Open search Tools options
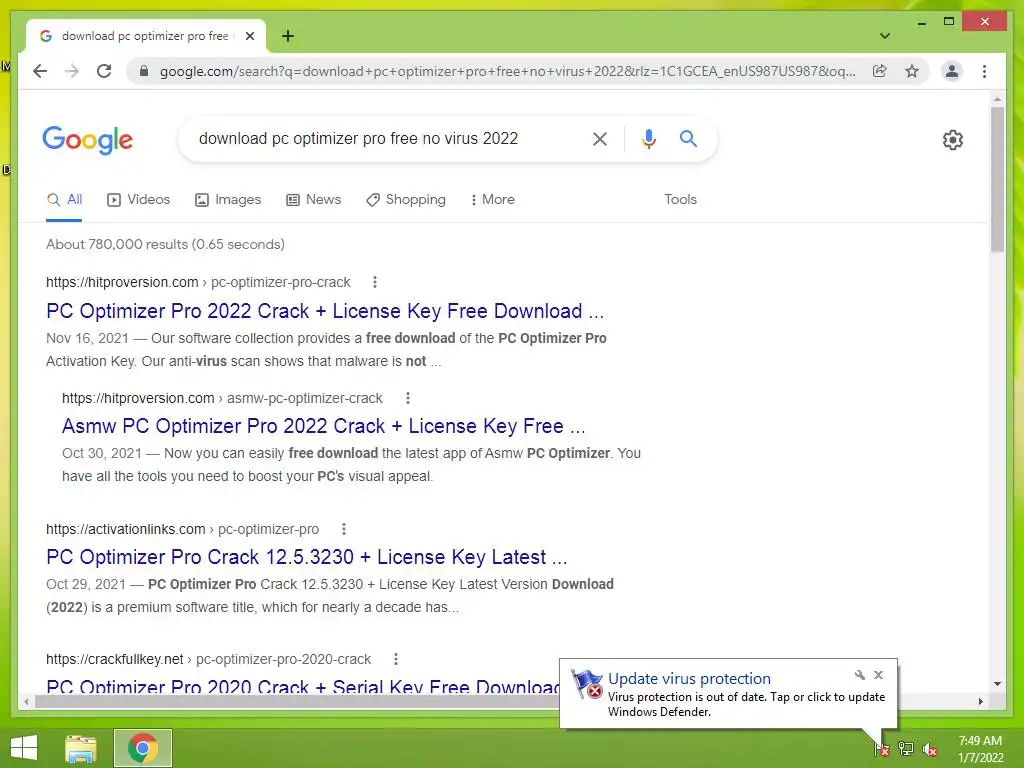Viewport: 1024px width, 768px height. tap(680, 200)
